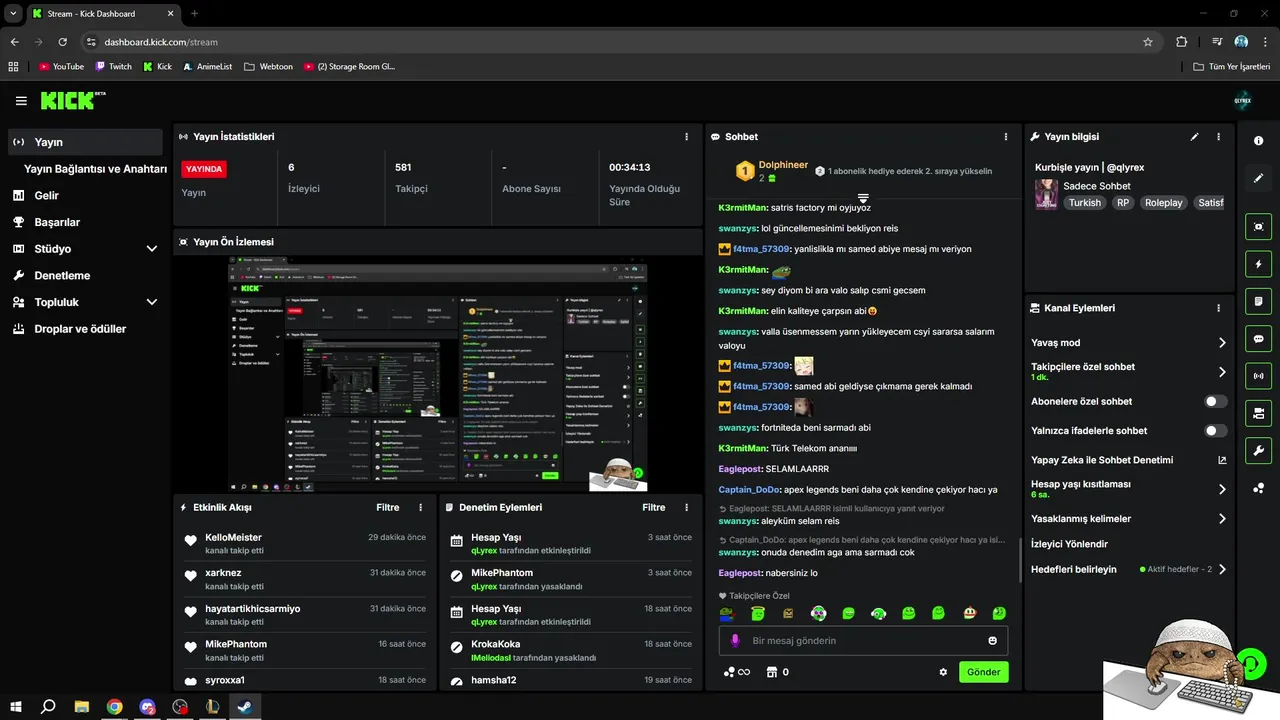Open Filtre in Etkinlik Akışı panel
This screenshot has height=720, width=1280.
click(388, 508)
